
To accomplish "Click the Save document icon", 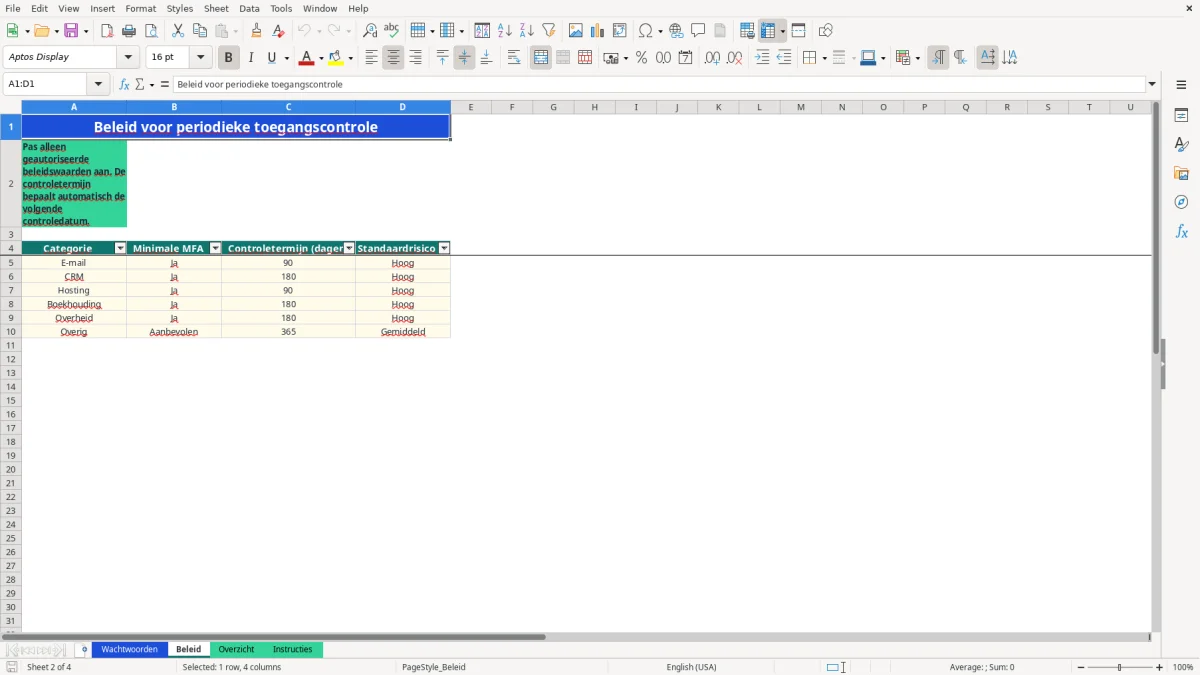I will pos(71,31).
